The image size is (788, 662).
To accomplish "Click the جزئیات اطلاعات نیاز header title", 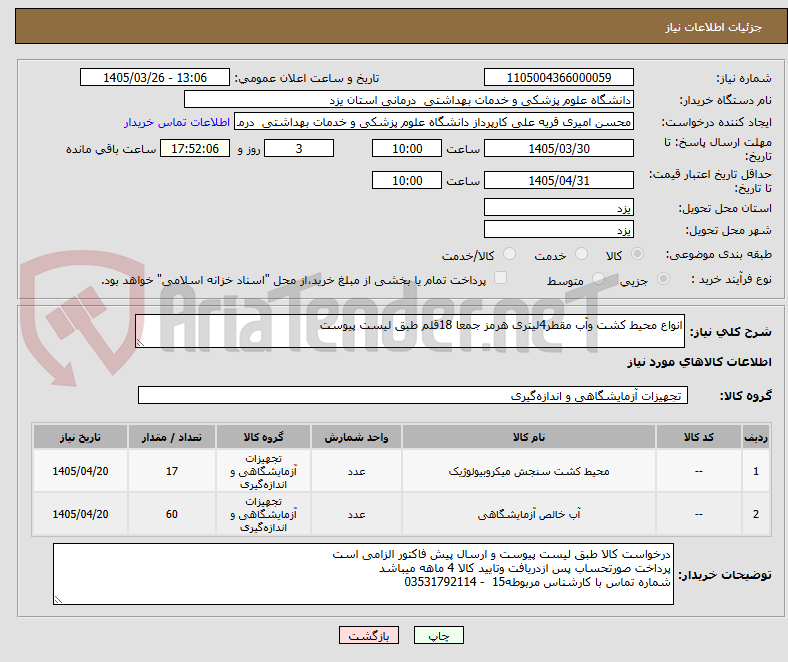I will [714, 27].
